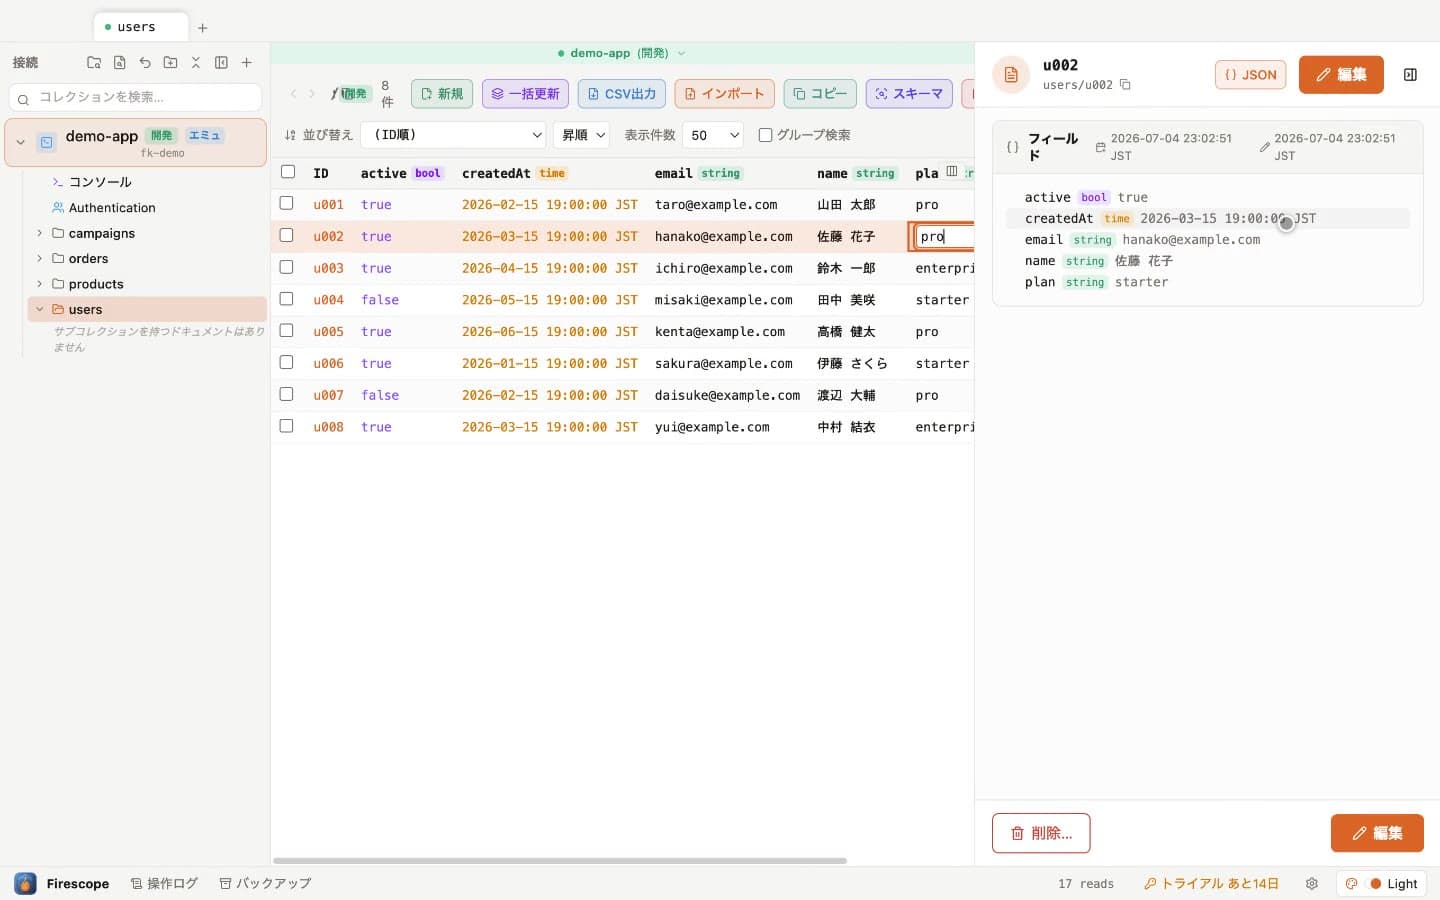Check the checkbox for row u002
This screenshot has height=900, width=1440.
point(286,235)
